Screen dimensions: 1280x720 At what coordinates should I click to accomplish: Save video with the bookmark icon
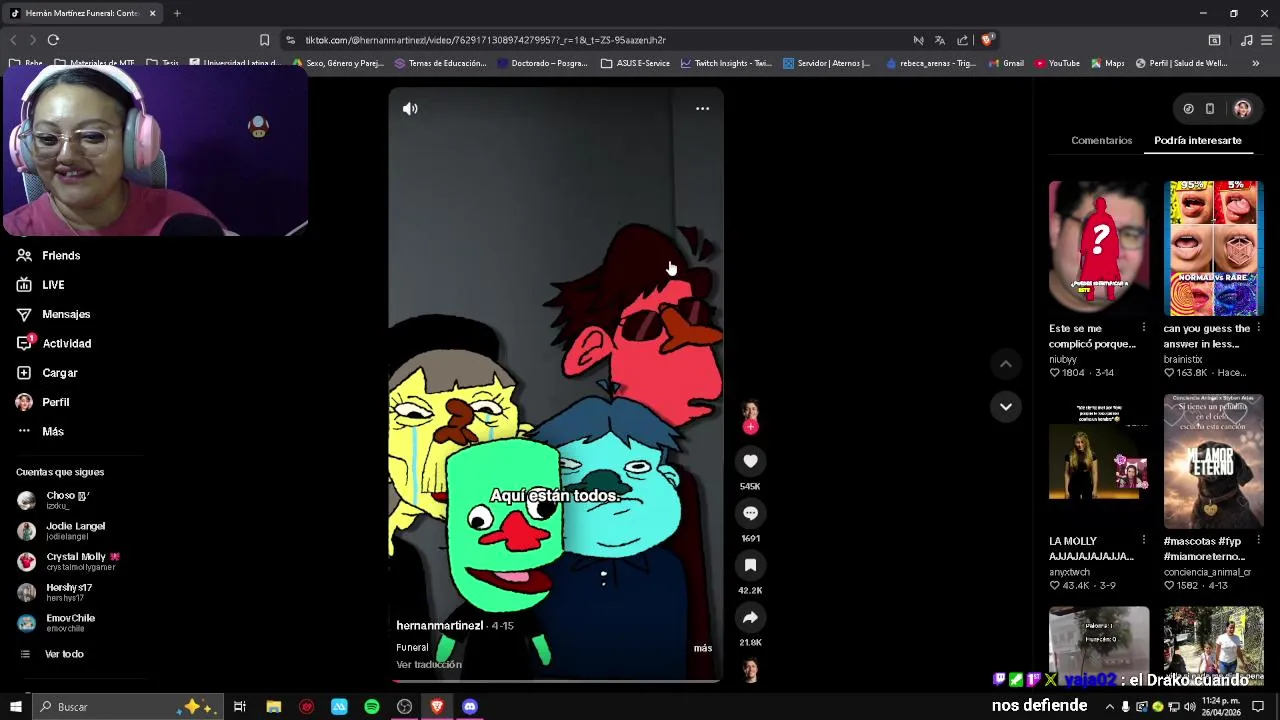click(750, 565)
